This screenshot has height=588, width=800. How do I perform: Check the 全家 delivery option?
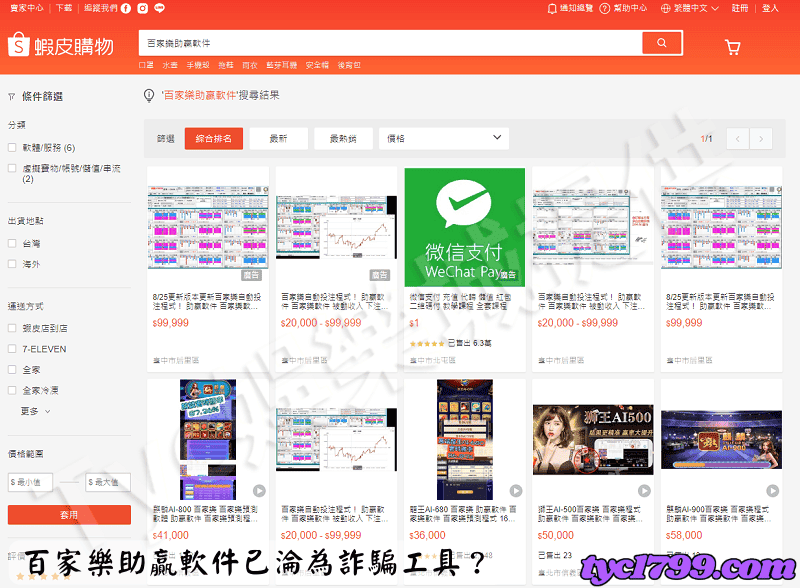[12, 370]
